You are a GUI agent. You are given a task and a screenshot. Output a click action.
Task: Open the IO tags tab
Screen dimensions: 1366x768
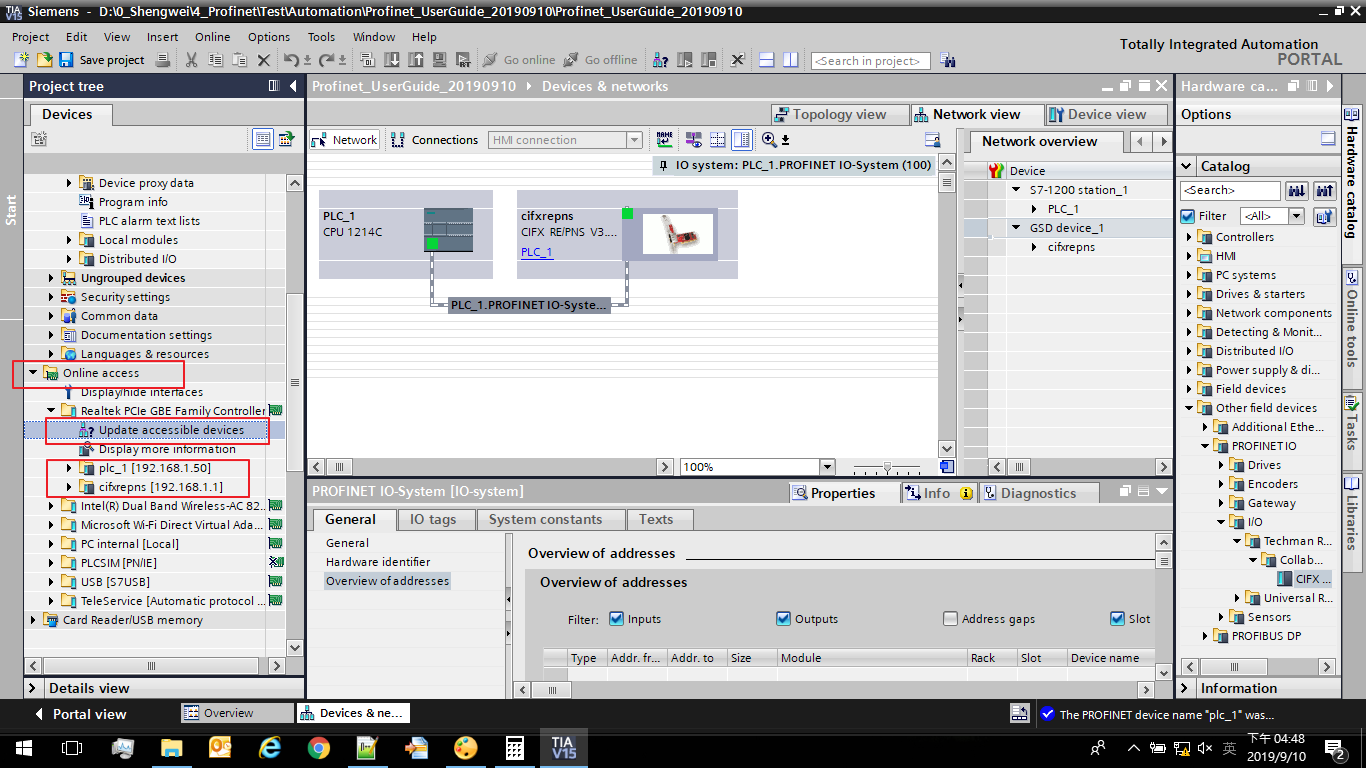point(433,519)
